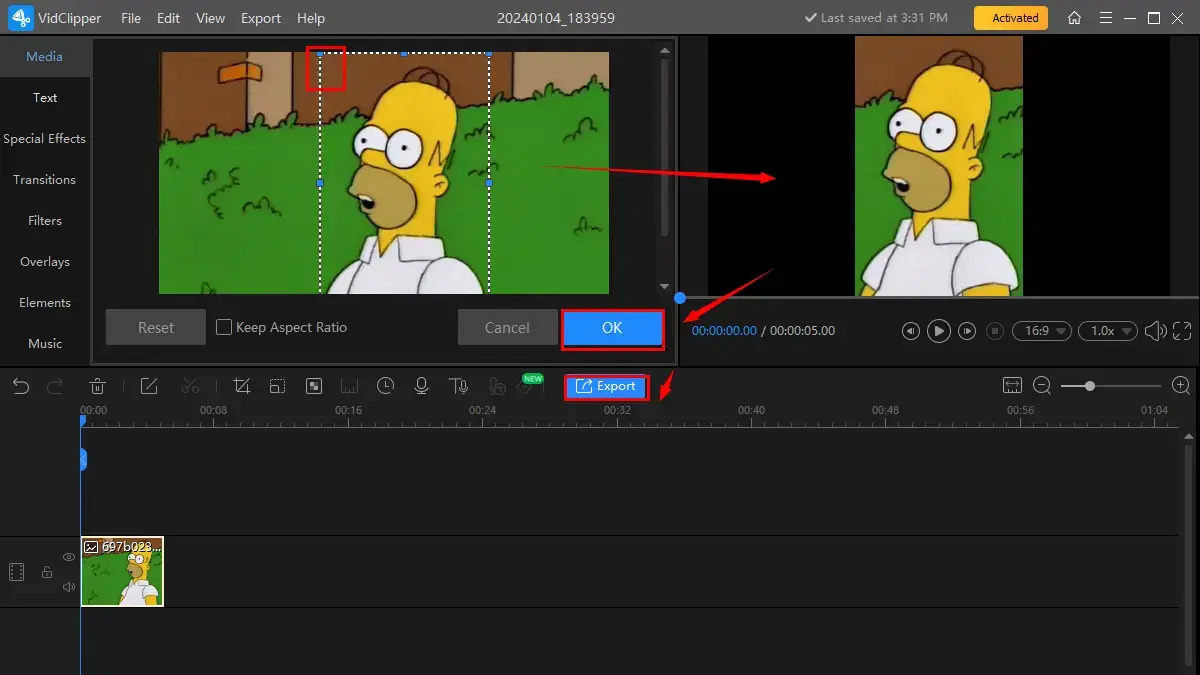
Task: Click the project title 20240104_183959
Action: (x=554, y=18)
